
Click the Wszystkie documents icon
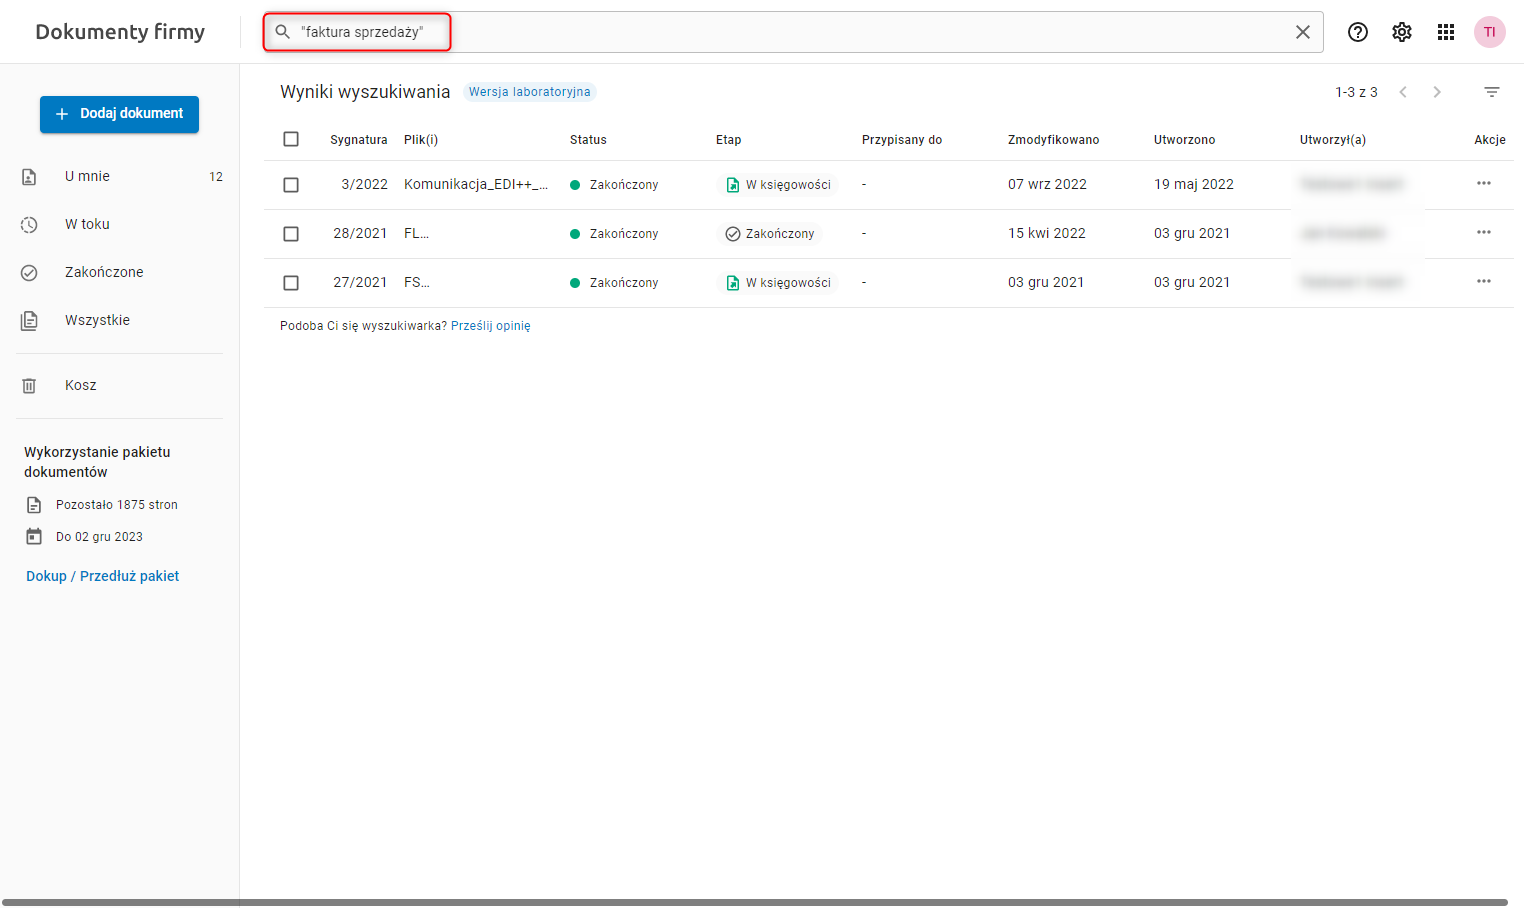coord(29,321)
